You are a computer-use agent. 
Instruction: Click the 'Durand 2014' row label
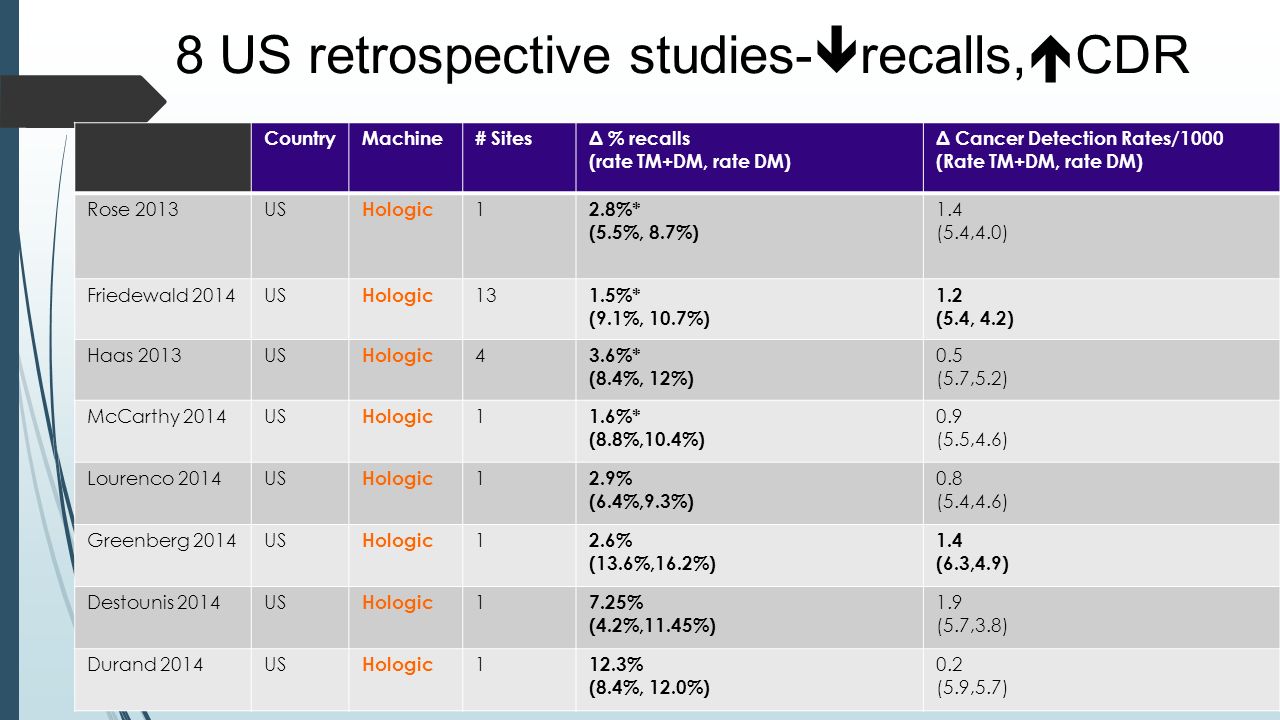145,665
